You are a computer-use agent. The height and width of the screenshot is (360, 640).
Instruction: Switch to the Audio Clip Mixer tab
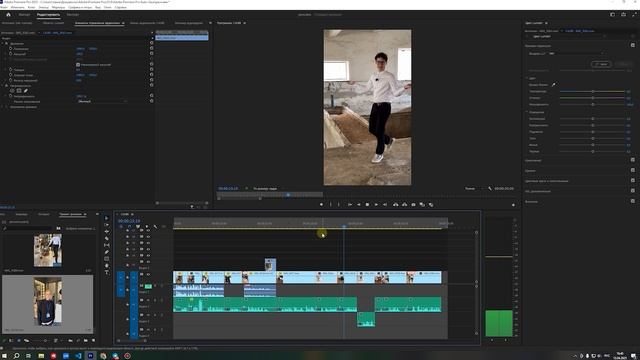[147, 23]
